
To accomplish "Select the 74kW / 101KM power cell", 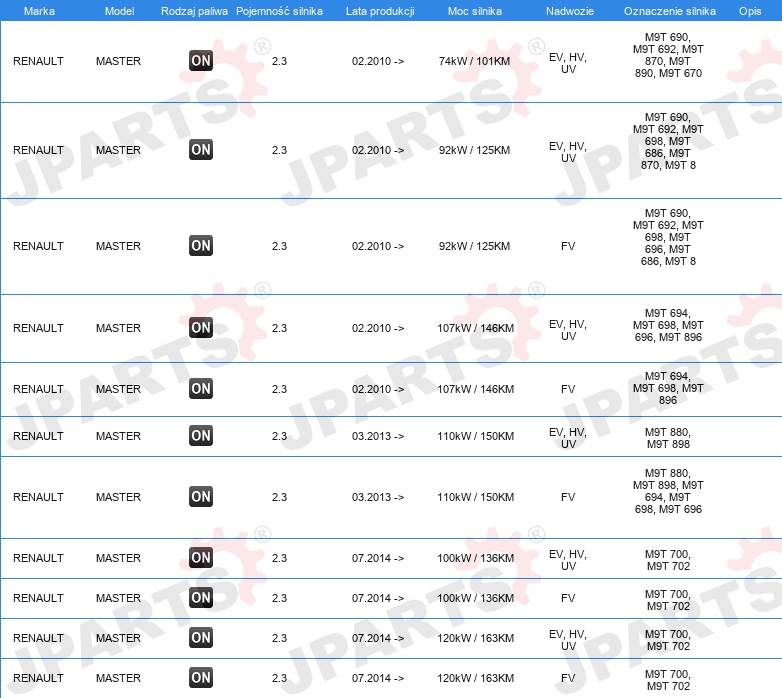I will point(474,61).
